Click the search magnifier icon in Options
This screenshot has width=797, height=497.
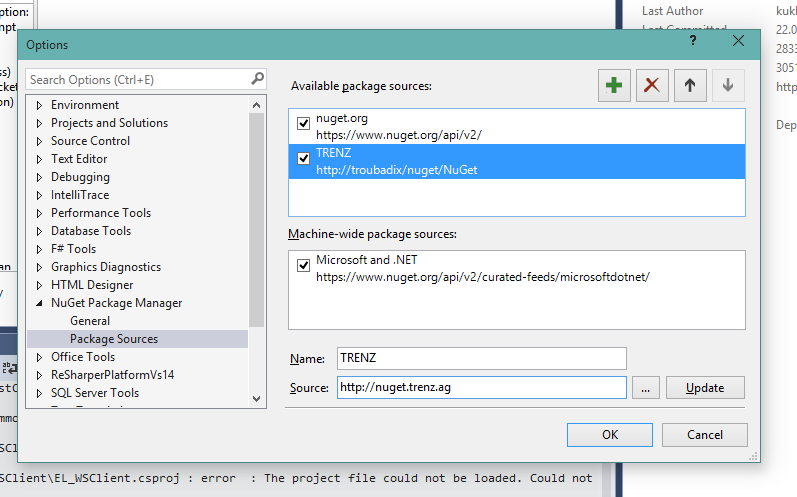tap(258, 79)
